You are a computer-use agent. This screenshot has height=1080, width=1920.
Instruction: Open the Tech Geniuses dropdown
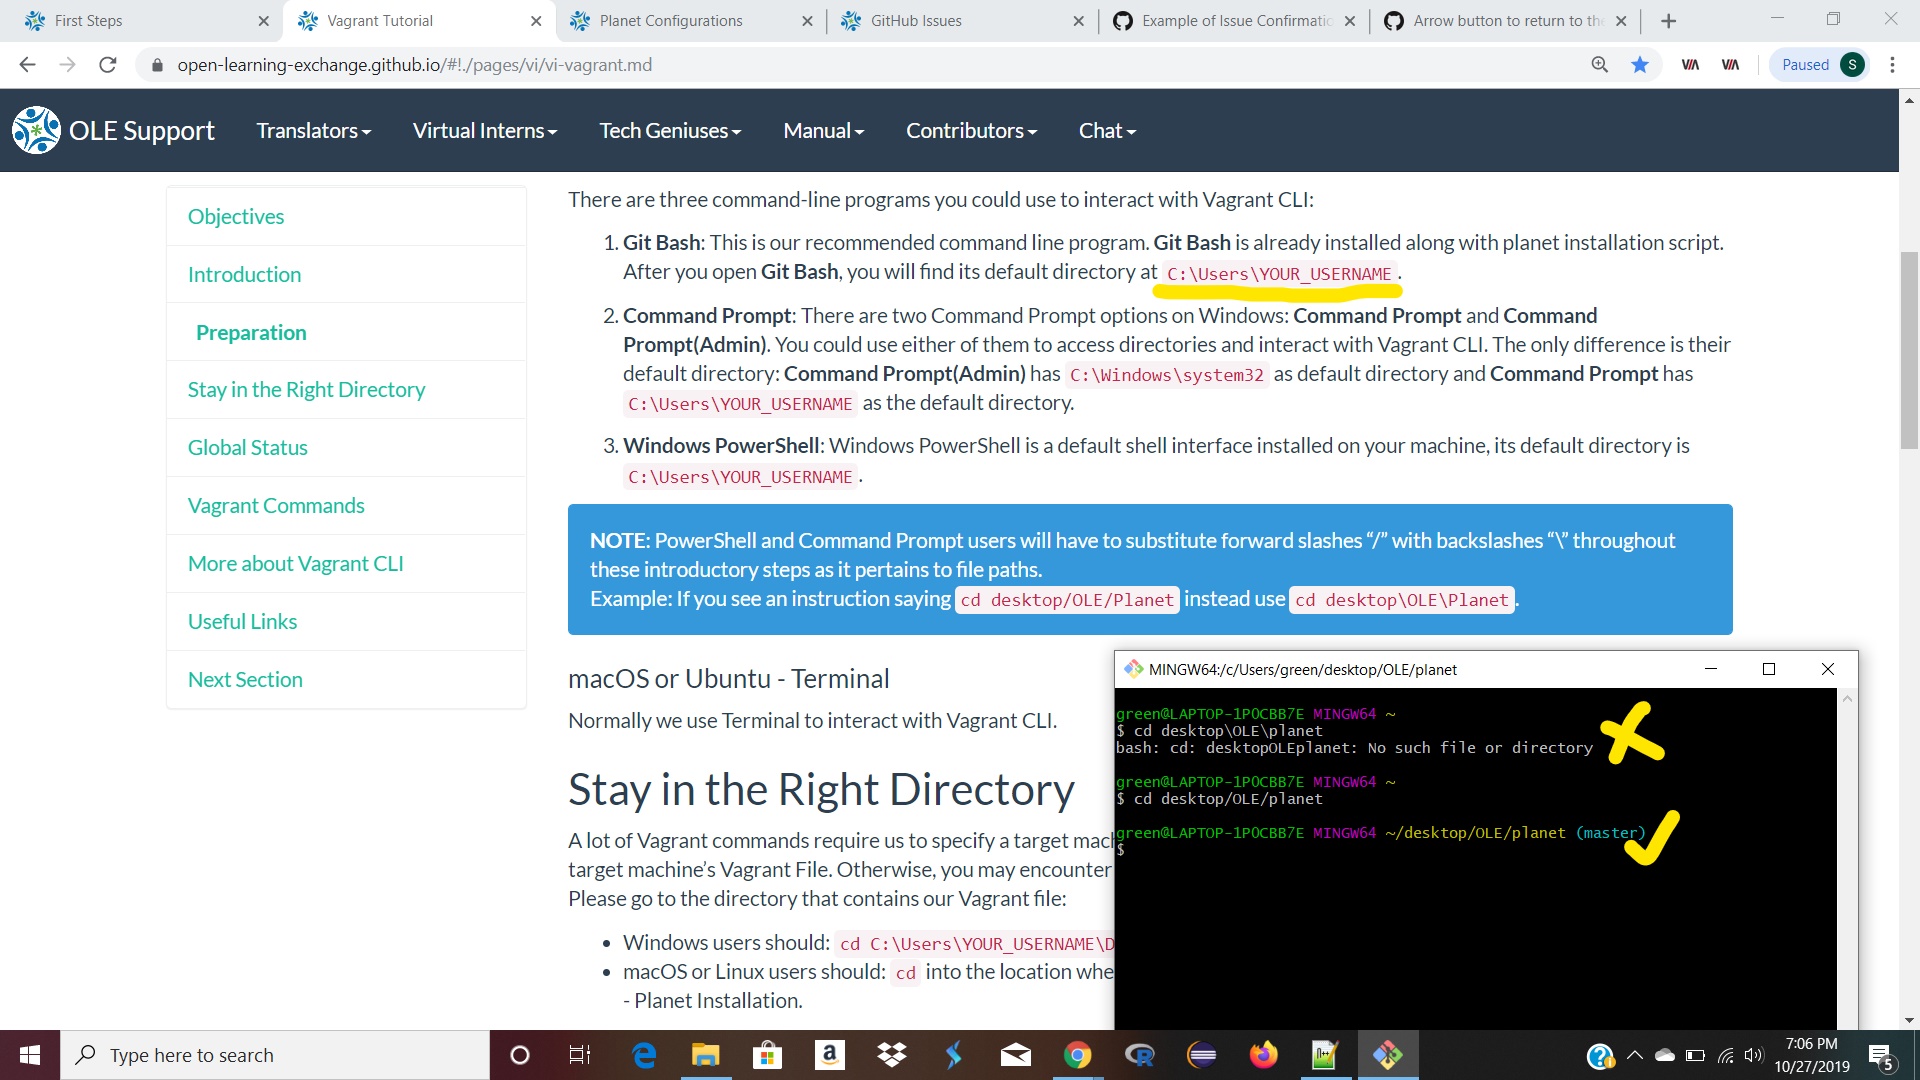click(670, 131)
